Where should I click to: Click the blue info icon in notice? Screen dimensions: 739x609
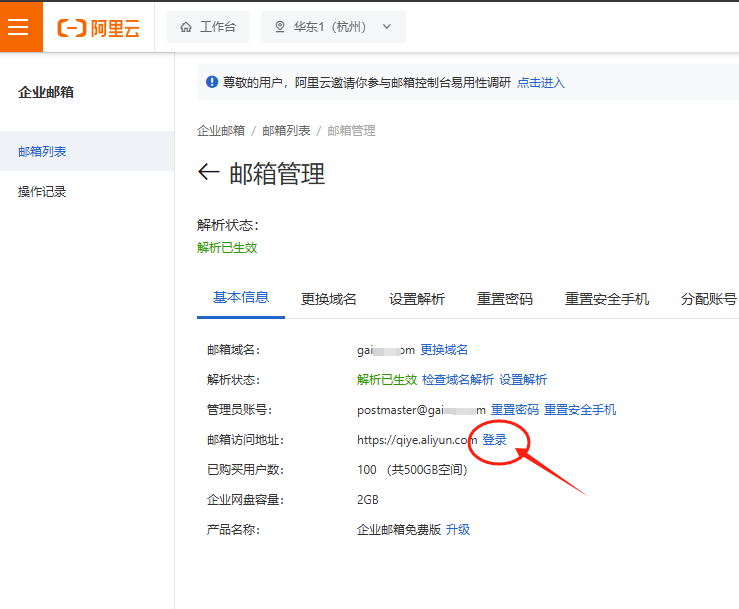(x=212, y=82)
